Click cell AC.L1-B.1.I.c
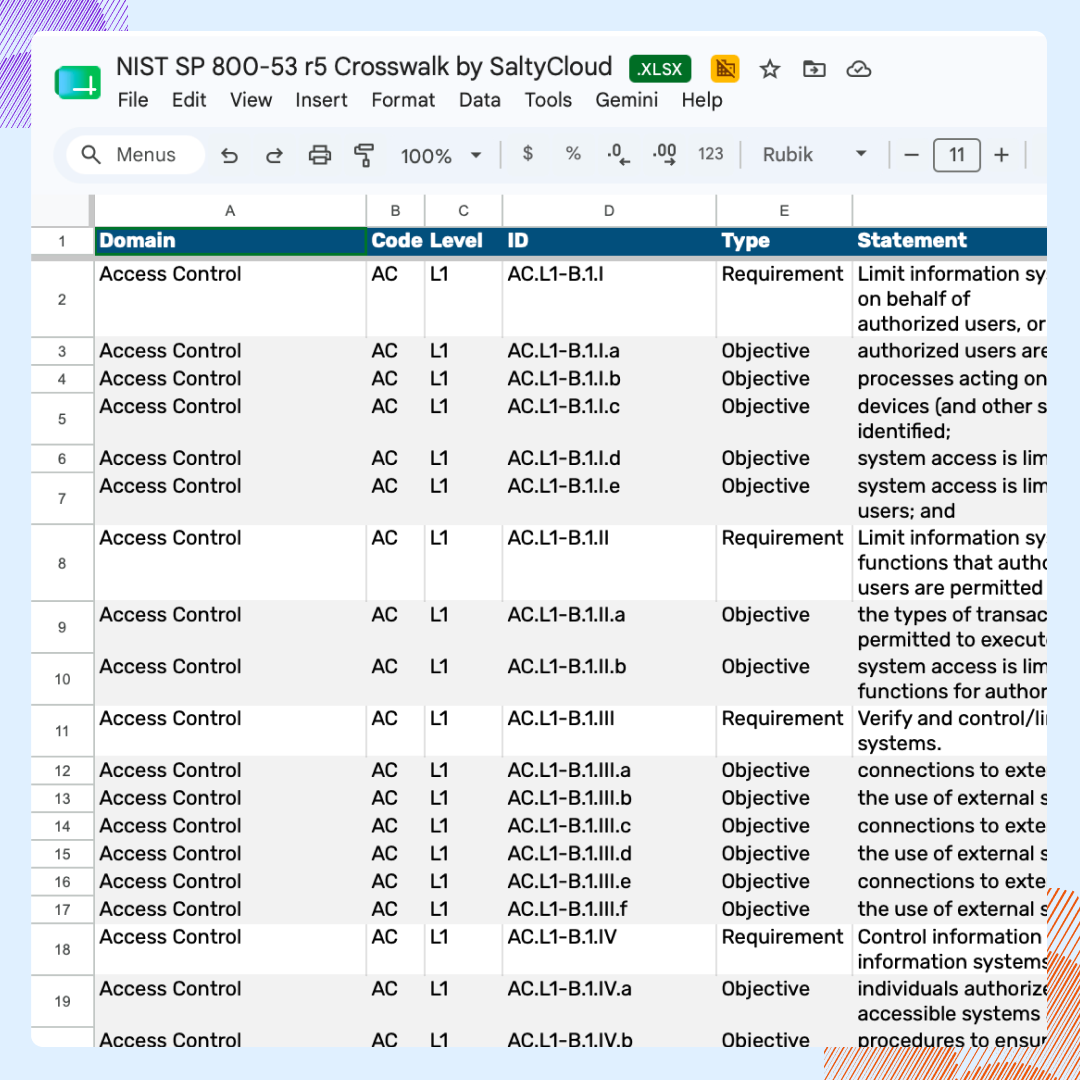This screenshot has width=1080, height=1080. pyautogui.click(x=610, y=419)
